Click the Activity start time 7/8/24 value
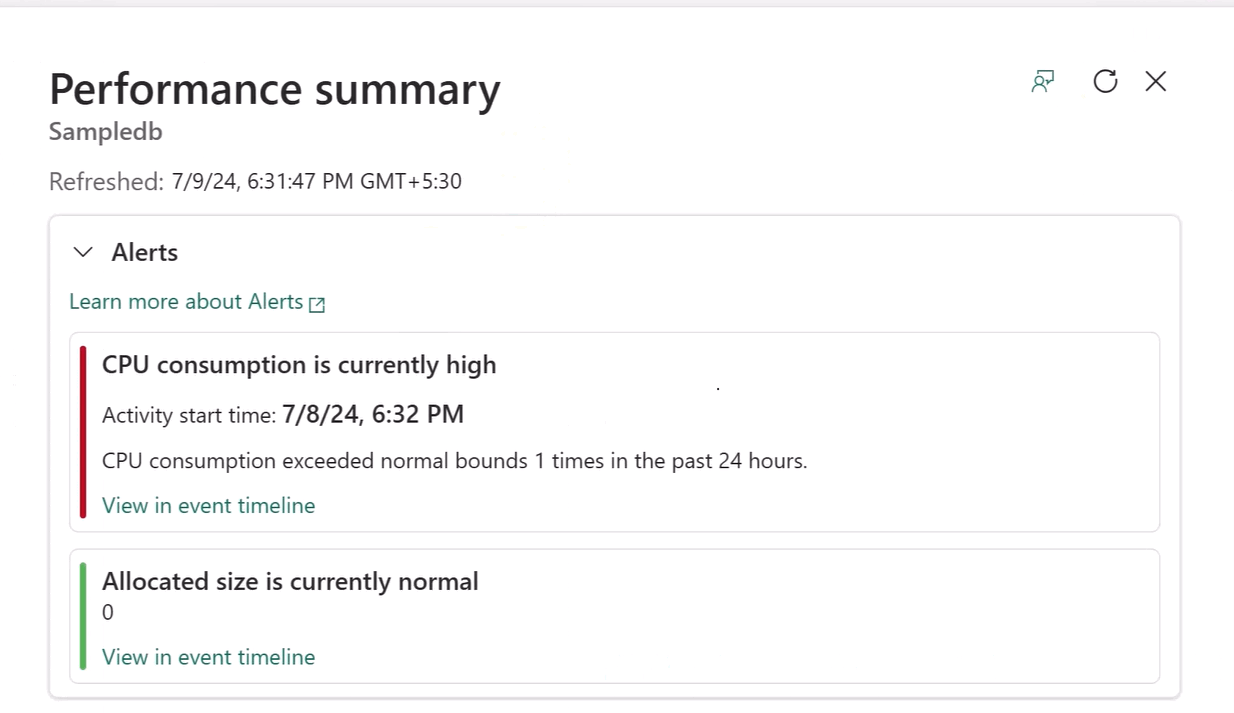Image resolution: width=1234 pixels, height=713 pixels. click(x=373, y=414)
